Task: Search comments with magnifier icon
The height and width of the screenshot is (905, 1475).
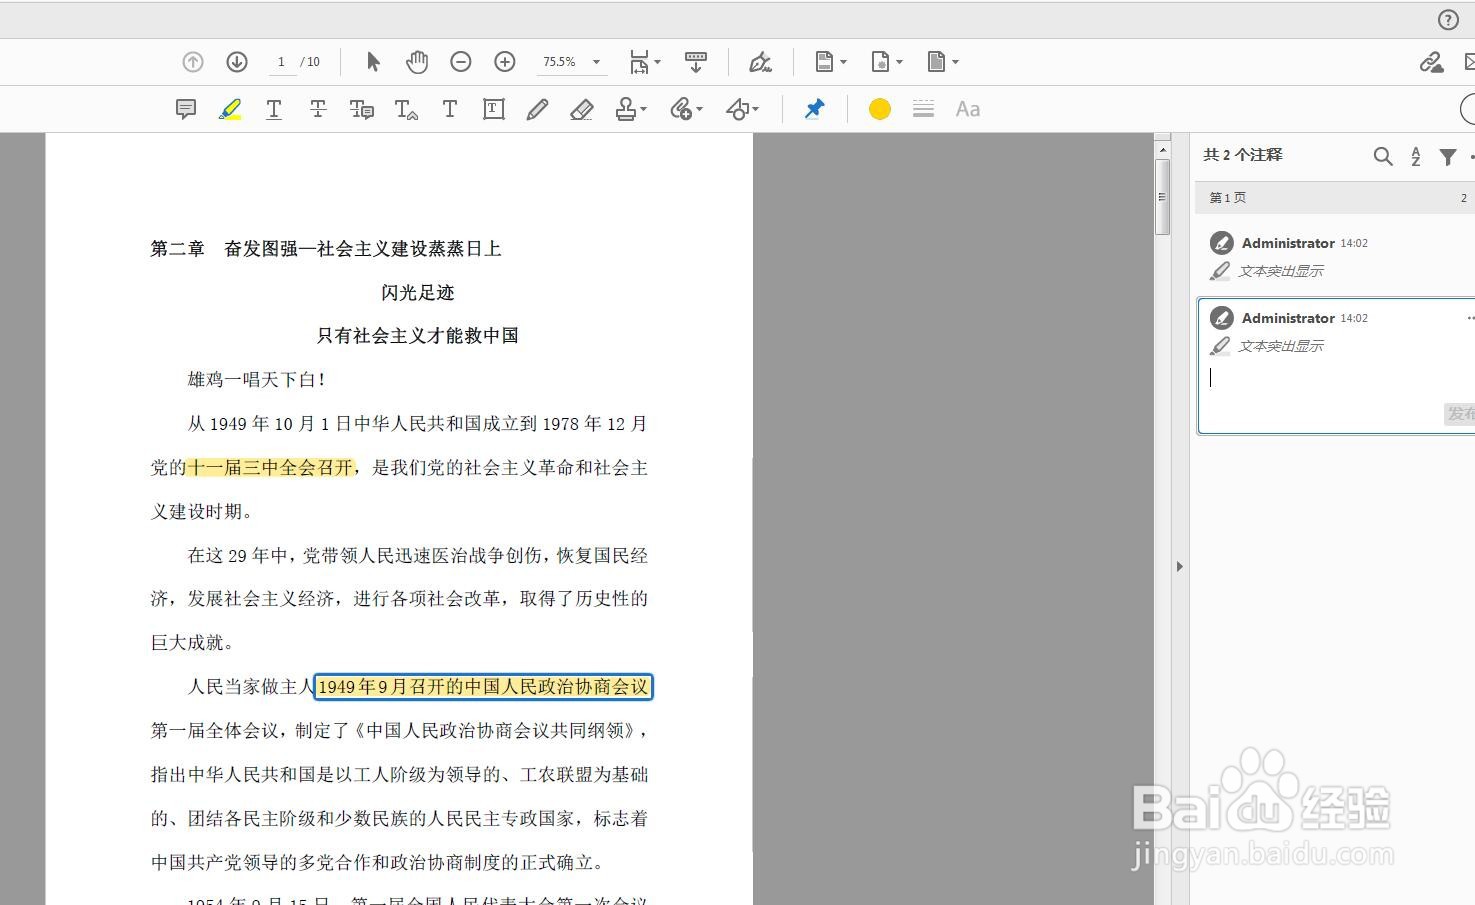Action: pyautogui.click(x=1383, y=156)
